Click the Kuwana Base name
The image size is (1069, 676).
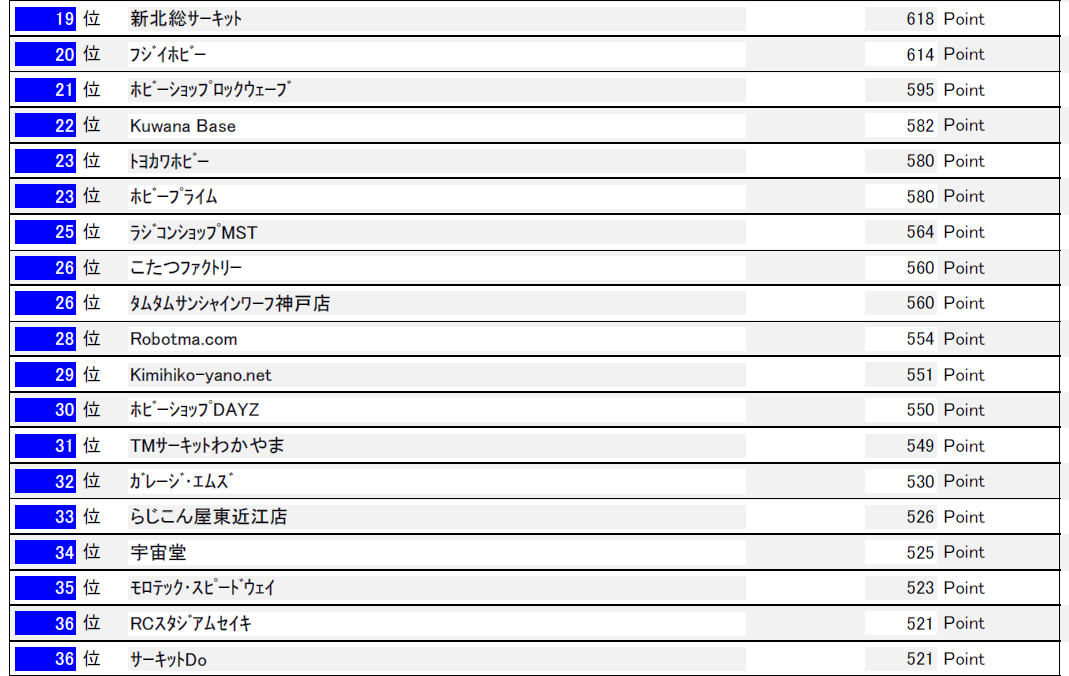(183, 126)
